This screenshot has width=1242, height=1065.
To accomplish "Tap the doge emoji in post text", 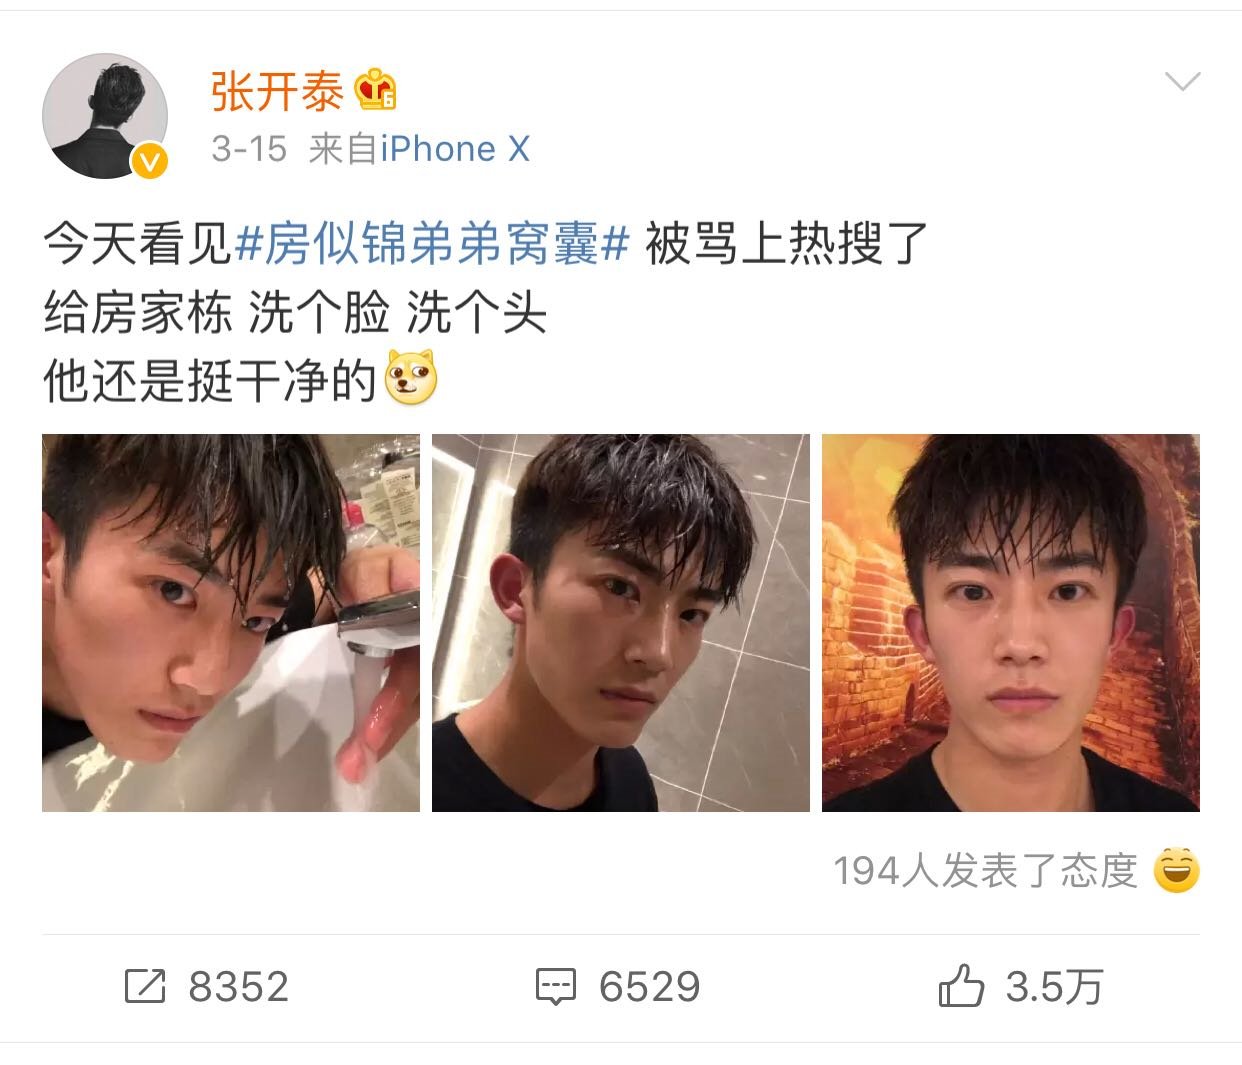I will tap(411, 378).
